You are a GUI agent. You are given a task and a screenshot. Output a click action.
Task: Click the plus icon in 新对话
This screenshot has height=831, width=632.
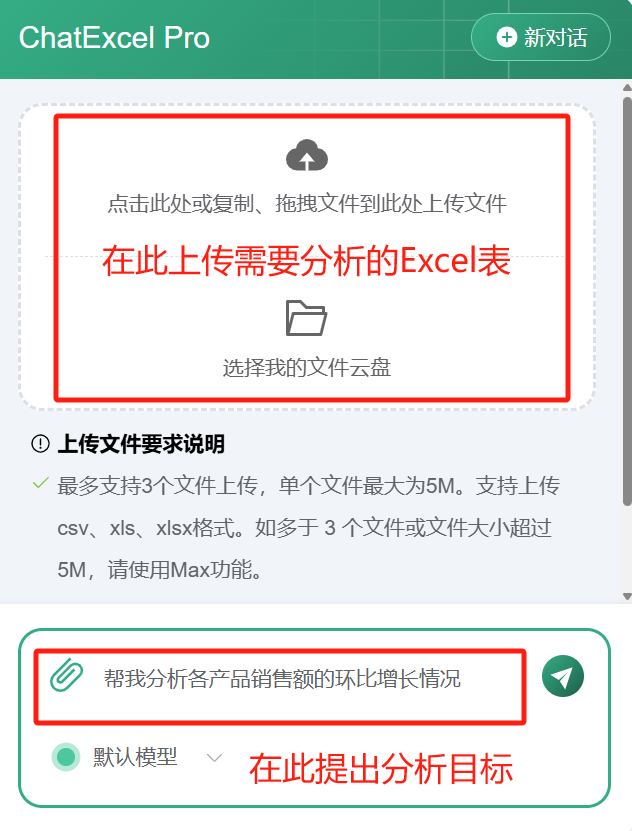pos(506,37)
